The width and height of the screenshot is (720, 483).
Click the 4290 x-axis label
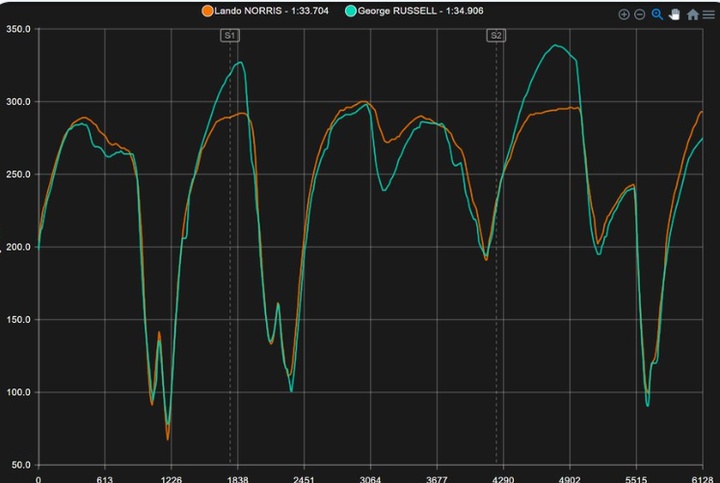pyautogui.click(x=503, y=479)
